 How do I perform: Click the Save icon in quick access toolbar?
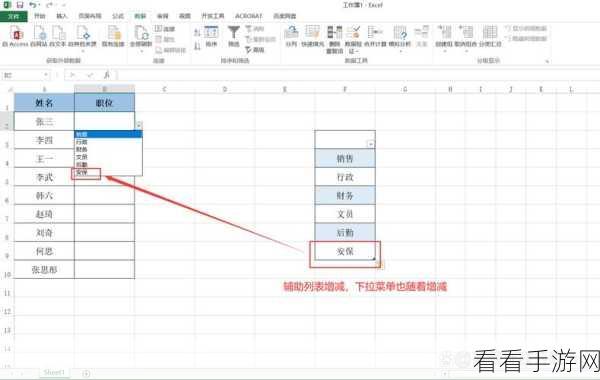[x=20, y=5]
